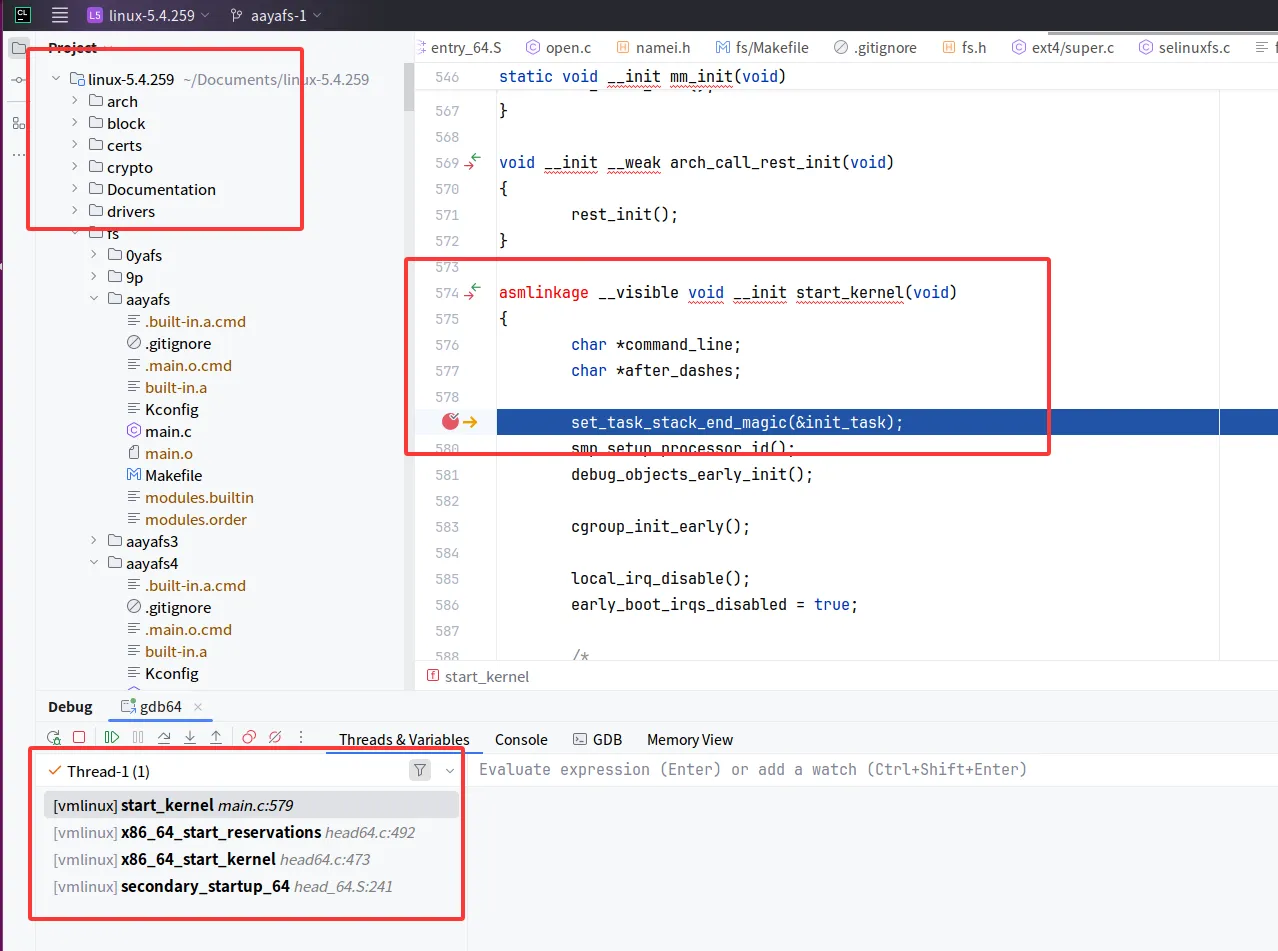Mute all breakpoints
This screenshot has width=1278, height=951.
275,738
